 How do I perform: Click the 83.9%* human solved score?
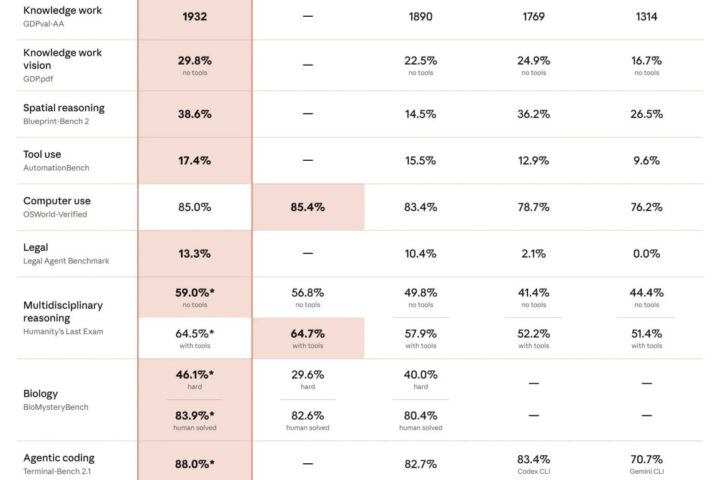(x=195, y=420)
